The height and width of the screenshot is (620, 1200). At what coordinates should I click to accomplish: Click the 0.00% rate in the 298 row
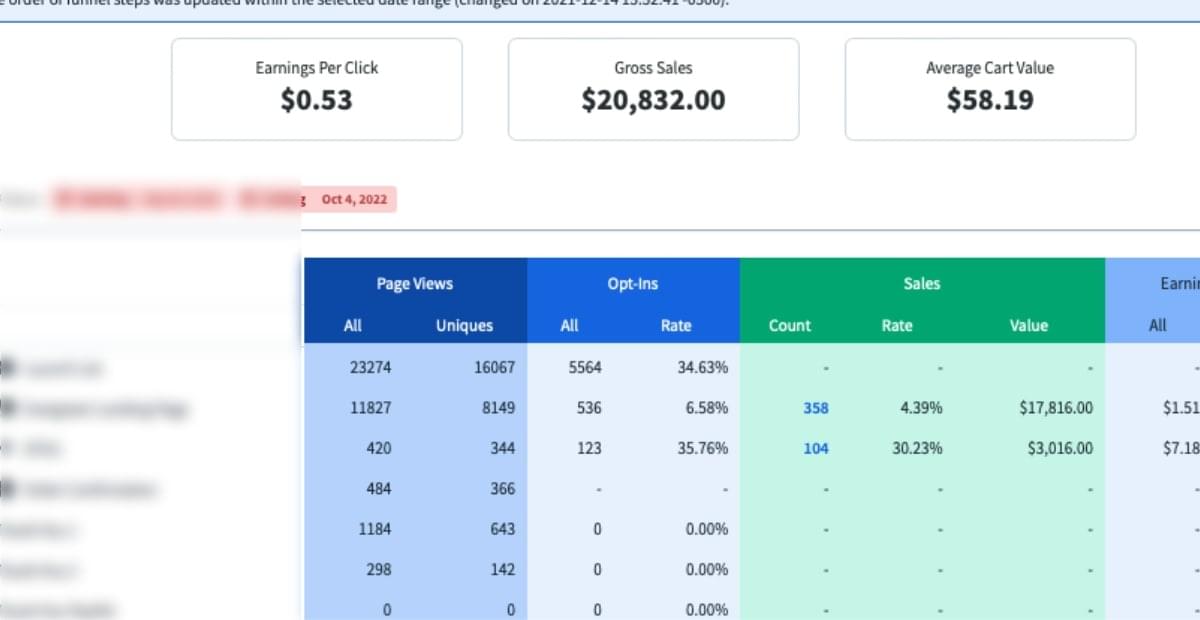point(707,569)
